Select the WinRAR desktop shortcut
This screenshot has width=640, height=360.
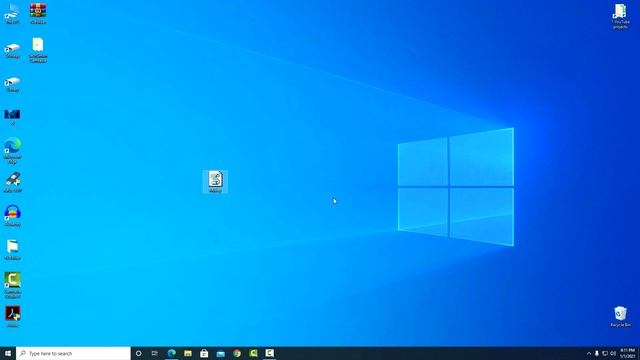point(38,13)
